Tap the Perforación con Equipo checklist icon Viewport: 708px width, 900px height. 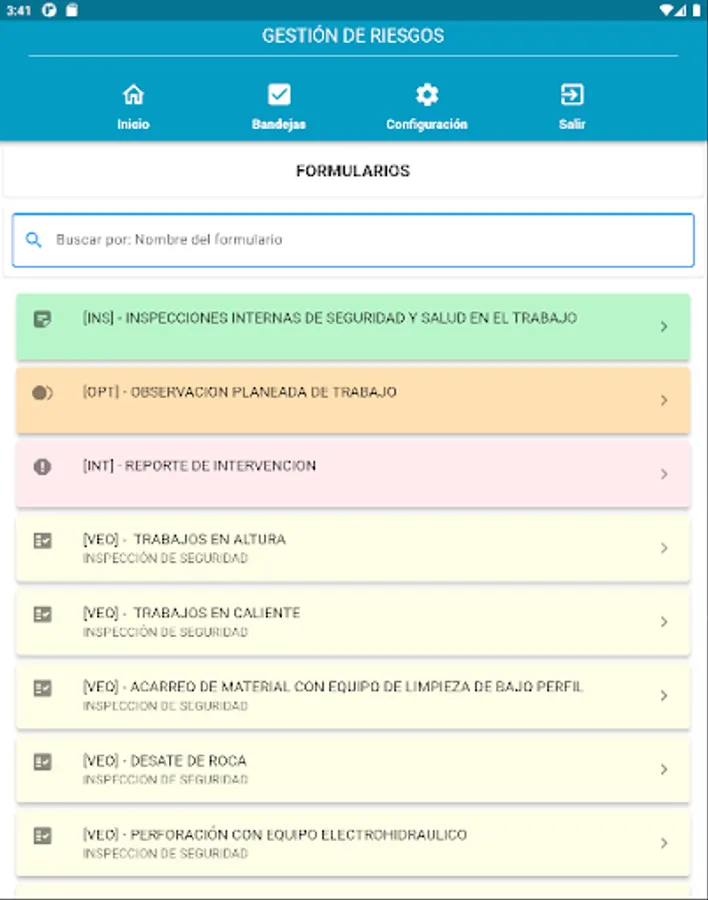tap(42, 836)
